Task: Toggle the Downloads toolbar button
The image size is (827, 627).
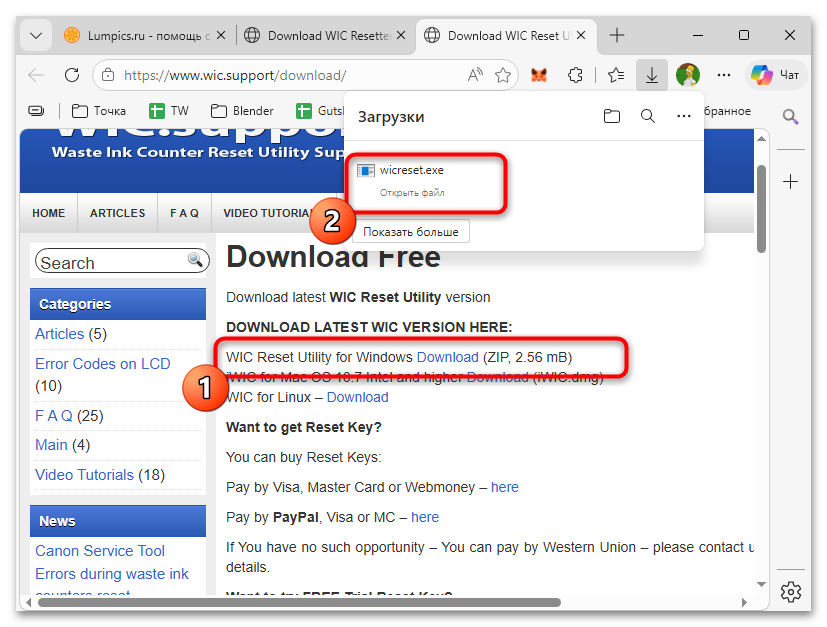Action: click(x=652, y=75)
